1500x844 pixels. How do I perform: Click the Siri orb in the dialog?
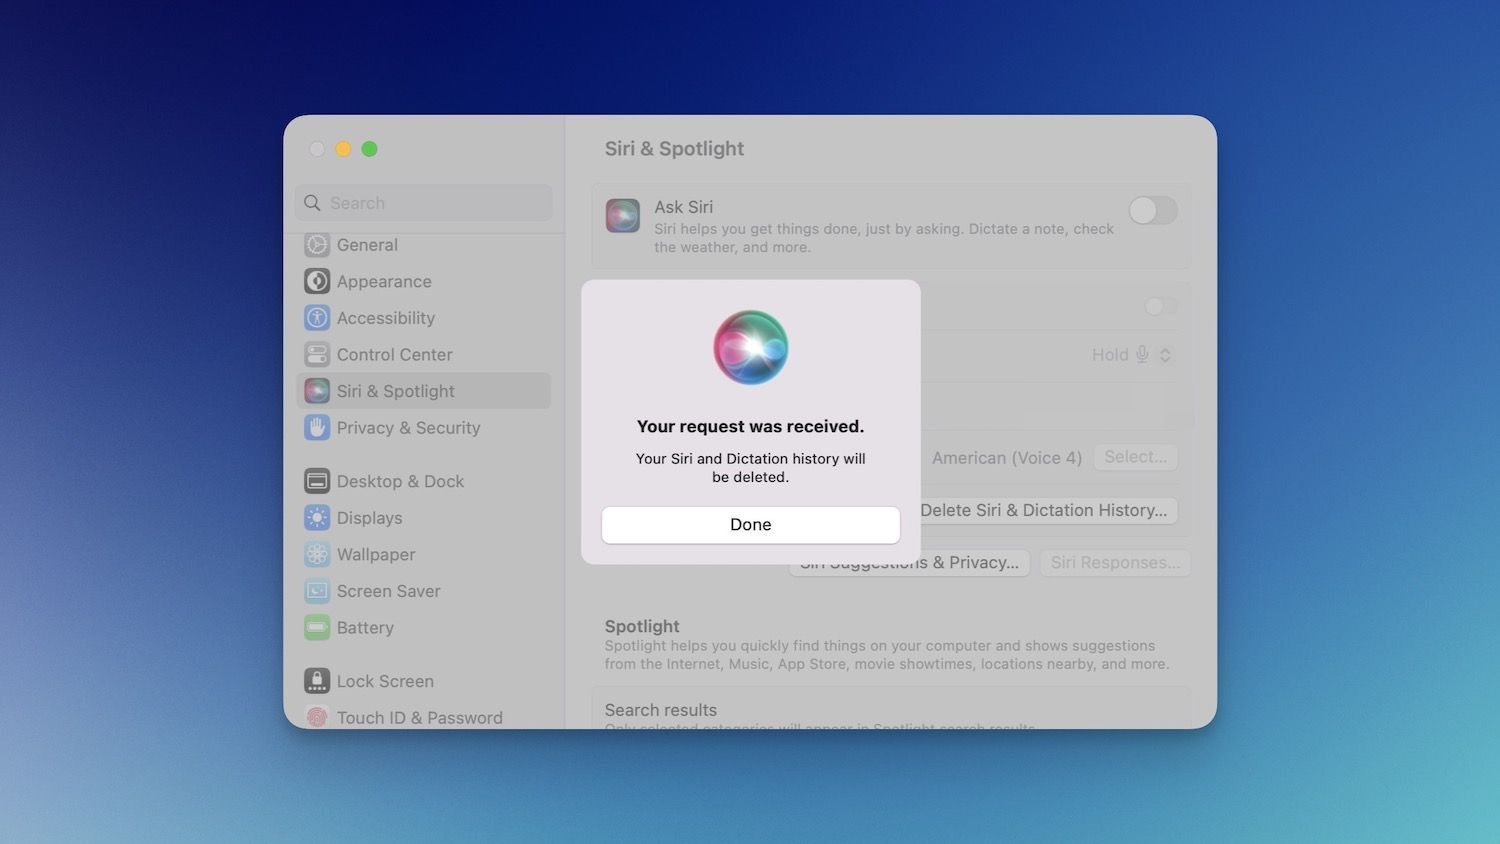[x=751, y=347]
